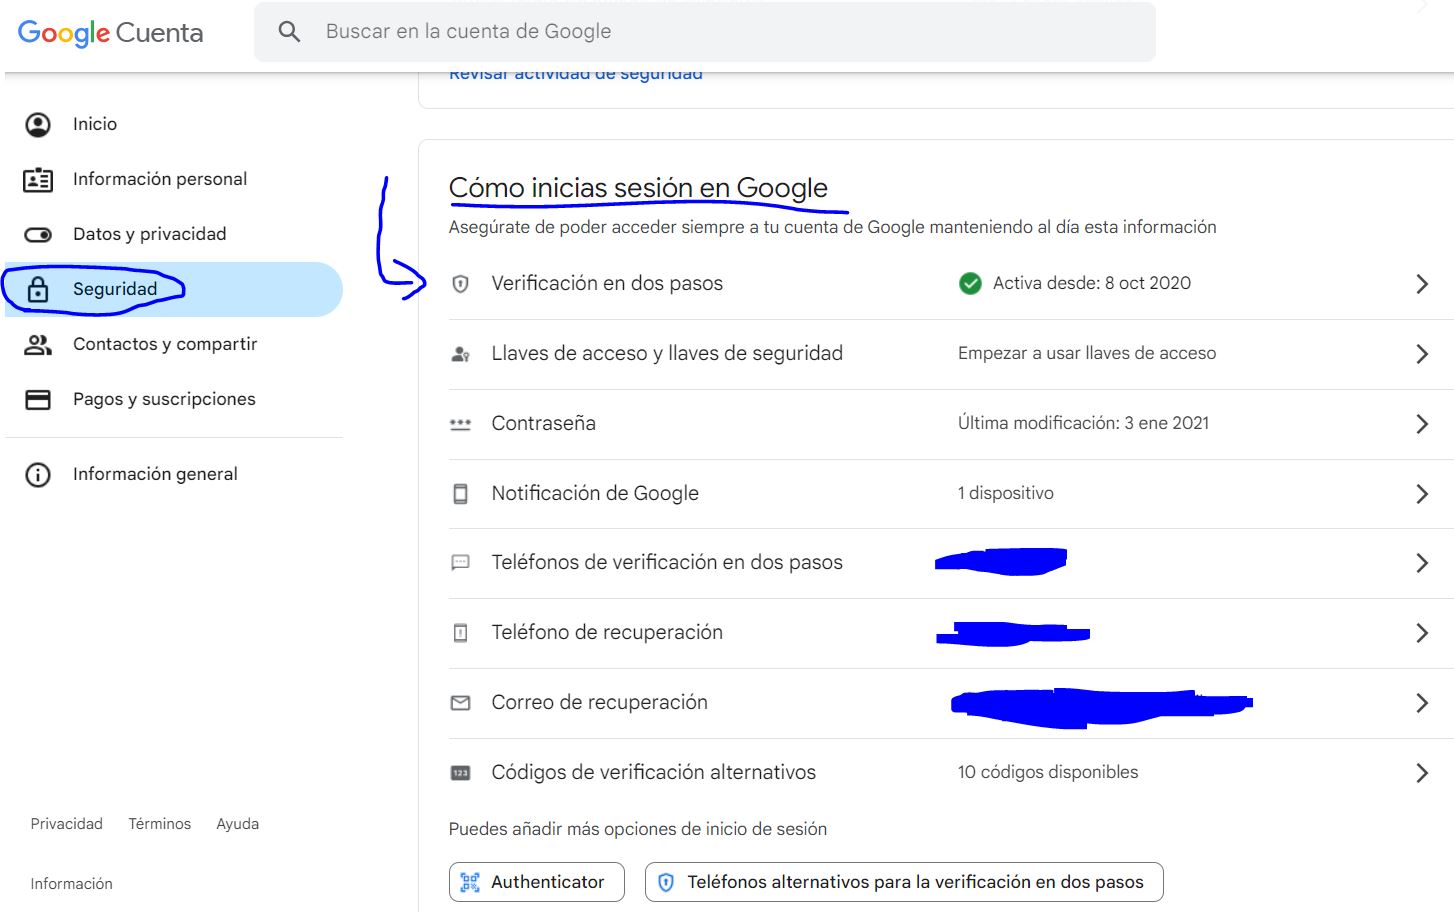Open the Información footer link
This screenshot has width=1454, height=912.
[72, 884]
